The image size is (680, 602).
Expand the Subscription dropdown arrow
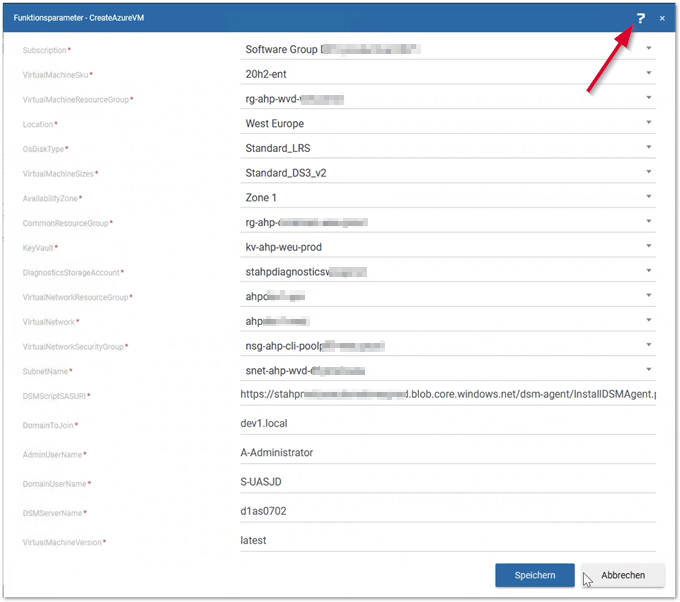[648, 48]
